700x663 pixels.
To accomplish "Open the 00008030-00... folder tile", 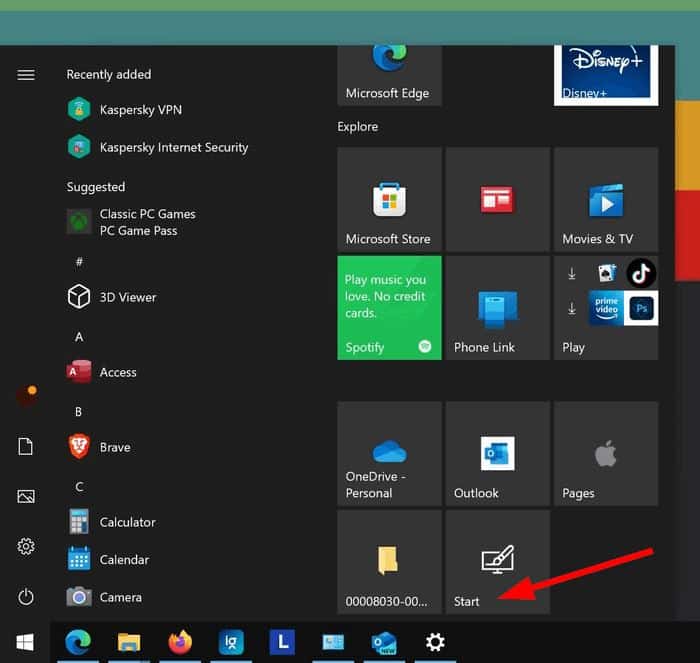I will 389,562.
